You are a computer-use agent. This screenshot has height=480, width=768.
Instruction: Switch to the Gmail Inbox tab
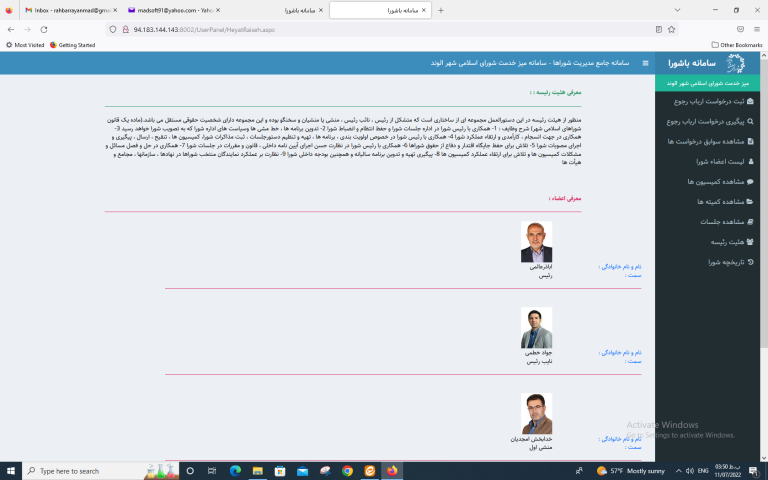[58, 10]
